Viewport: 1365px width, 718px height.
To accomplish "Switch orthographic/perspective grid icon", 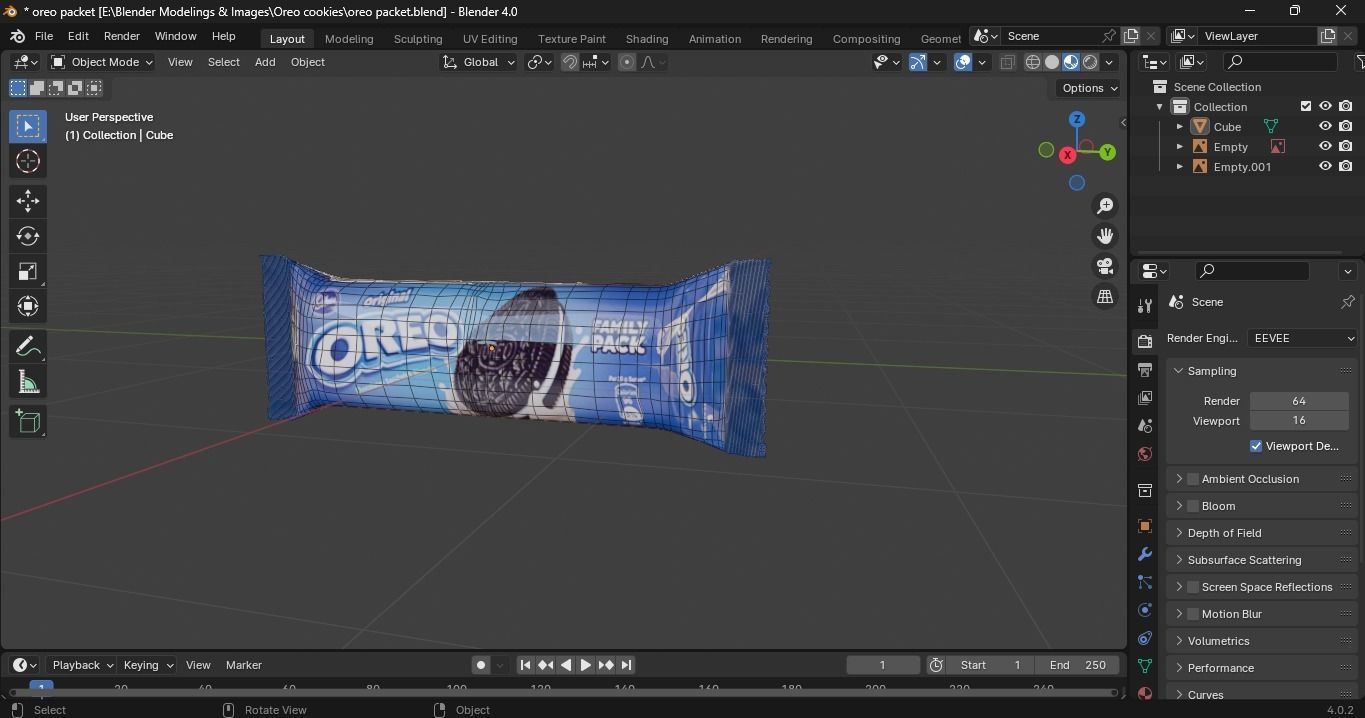I will 1105,297.
